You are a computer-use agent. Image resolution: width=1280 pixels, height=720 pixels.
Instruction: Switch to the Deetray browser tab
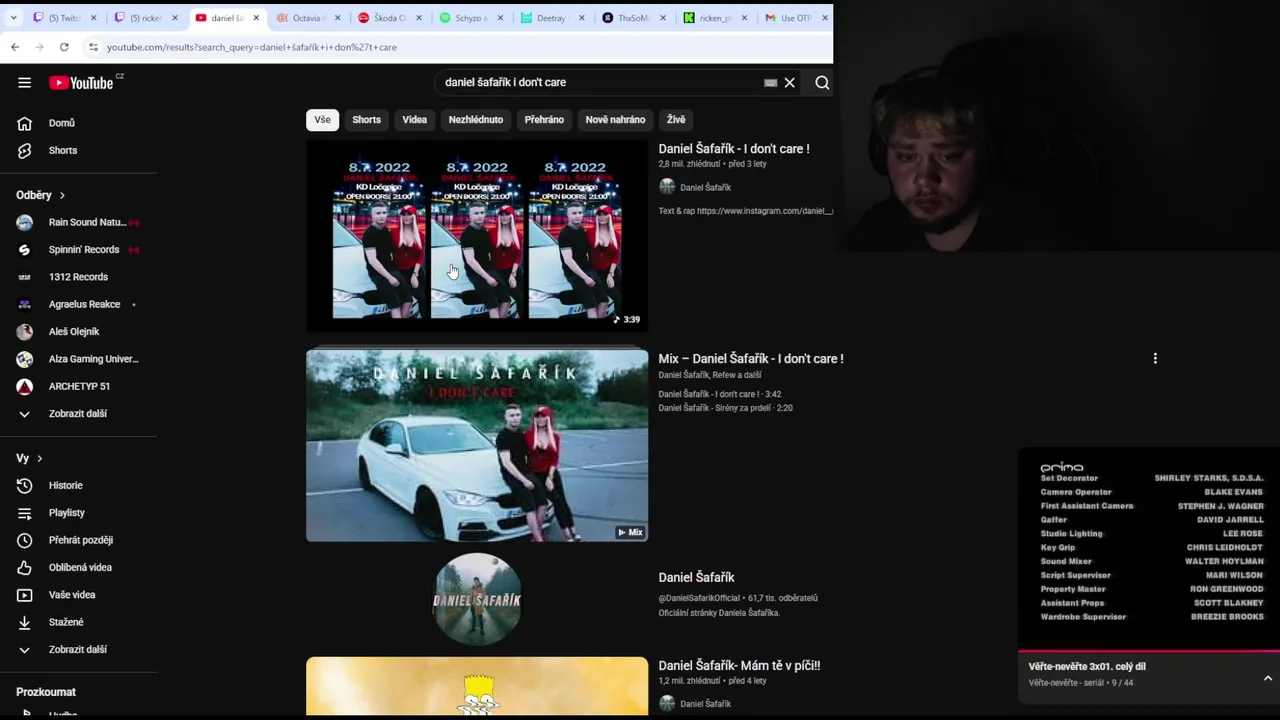(x=552, y=18)
